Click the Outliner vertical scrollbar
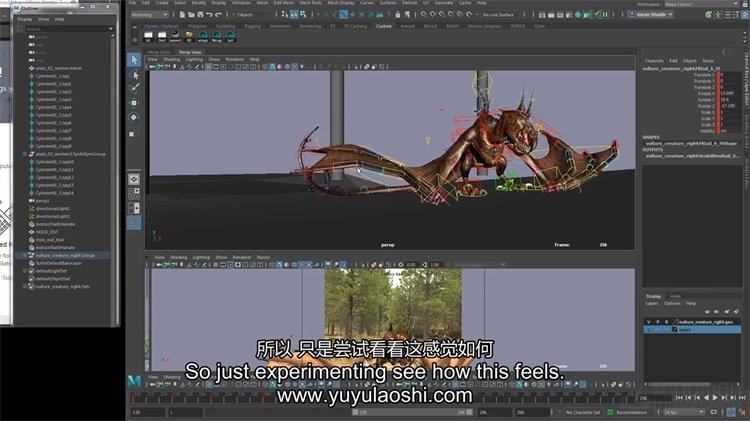Image resolution: width=750 pixels, height=421 pixels. point(113,179)
